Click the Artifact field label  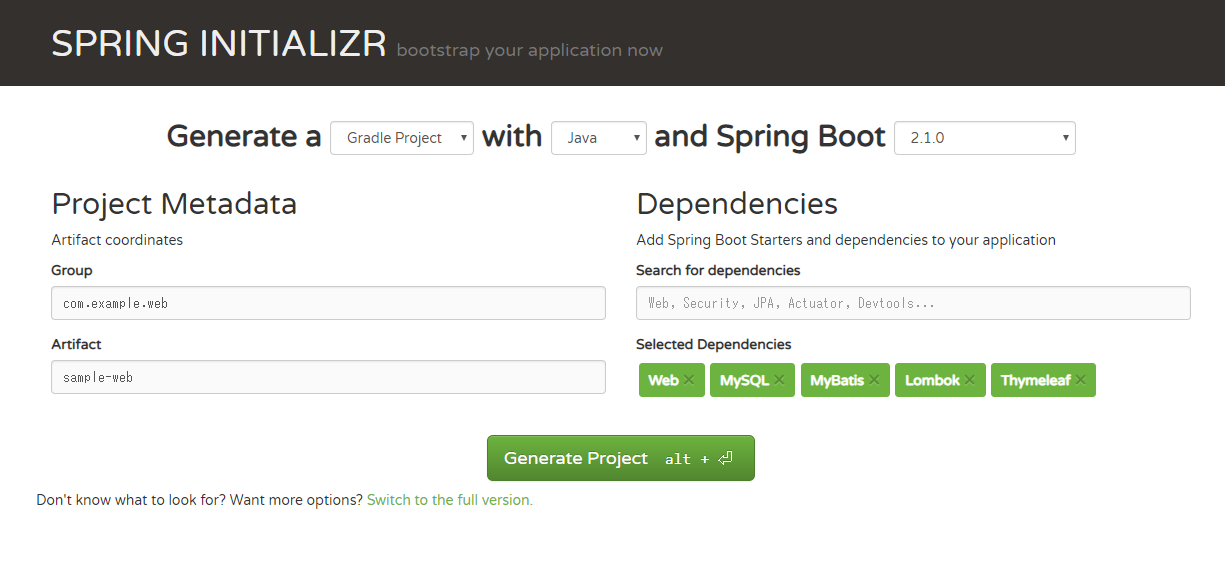[77, 344]
